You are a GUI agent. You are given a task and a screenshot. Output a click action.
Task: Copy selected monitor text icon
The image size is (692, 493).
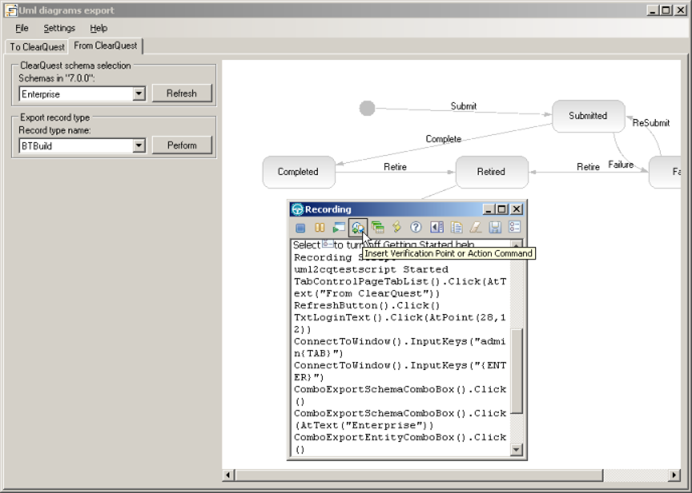(x=456, y=227)
